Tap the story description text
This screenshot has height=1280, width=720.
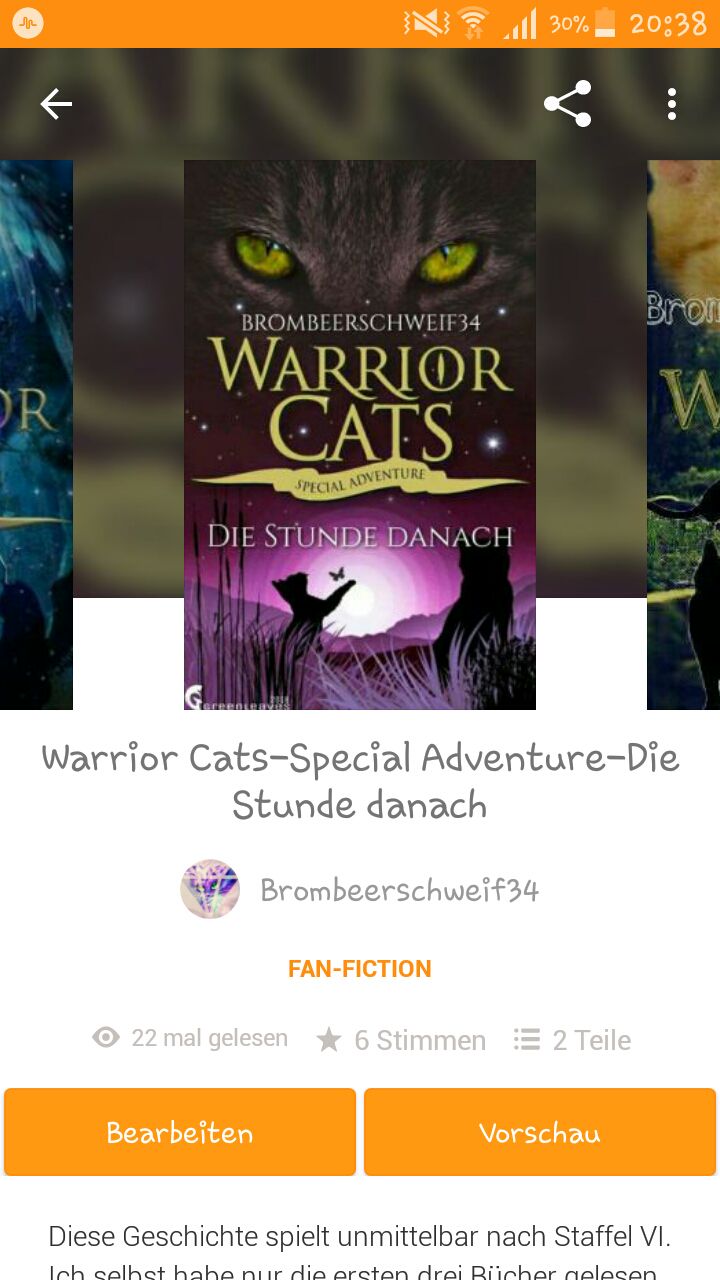tap(360, 1252)
